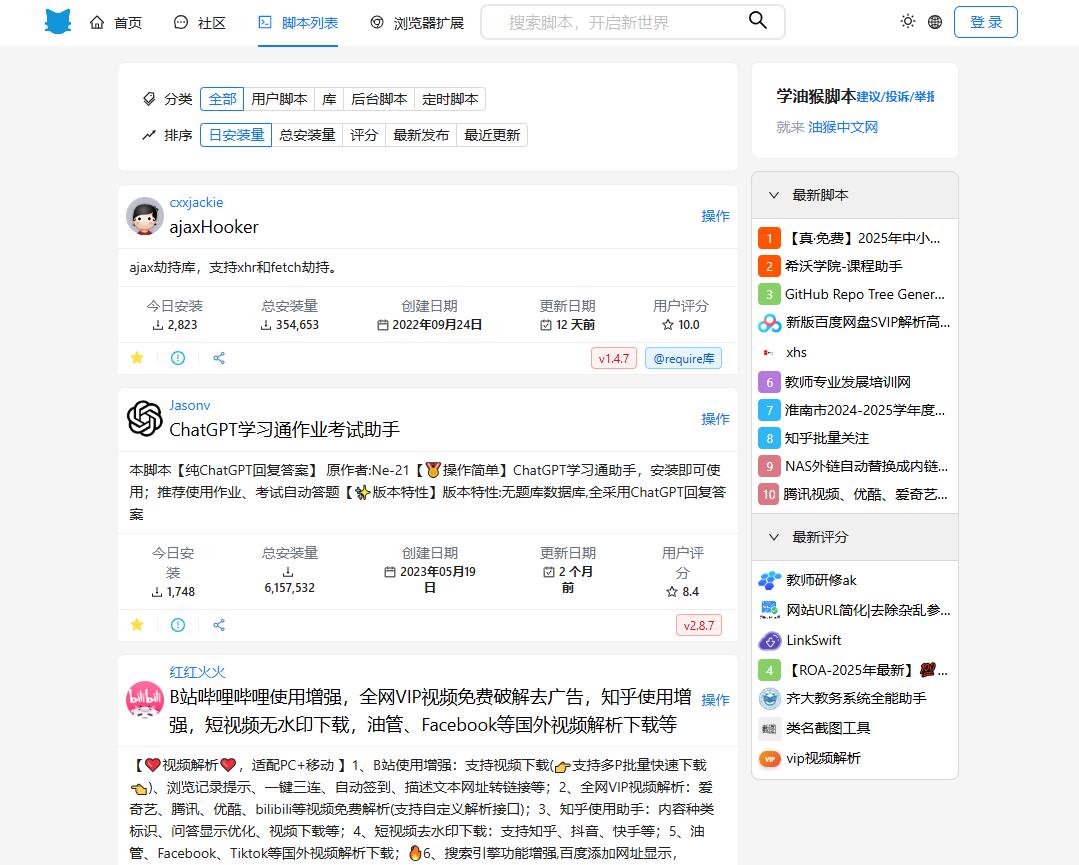The width and height of the screenshot is (1079, 865).
Task: Open ChatGPT学习通作业考试助手 title link
Action: [x=284, y=430]
